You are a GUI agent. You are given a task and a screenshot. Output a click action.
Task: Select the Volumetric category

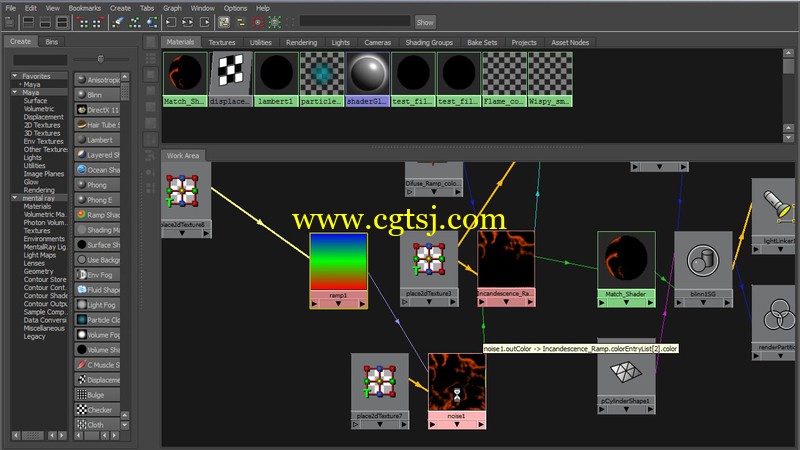(39, 109)
